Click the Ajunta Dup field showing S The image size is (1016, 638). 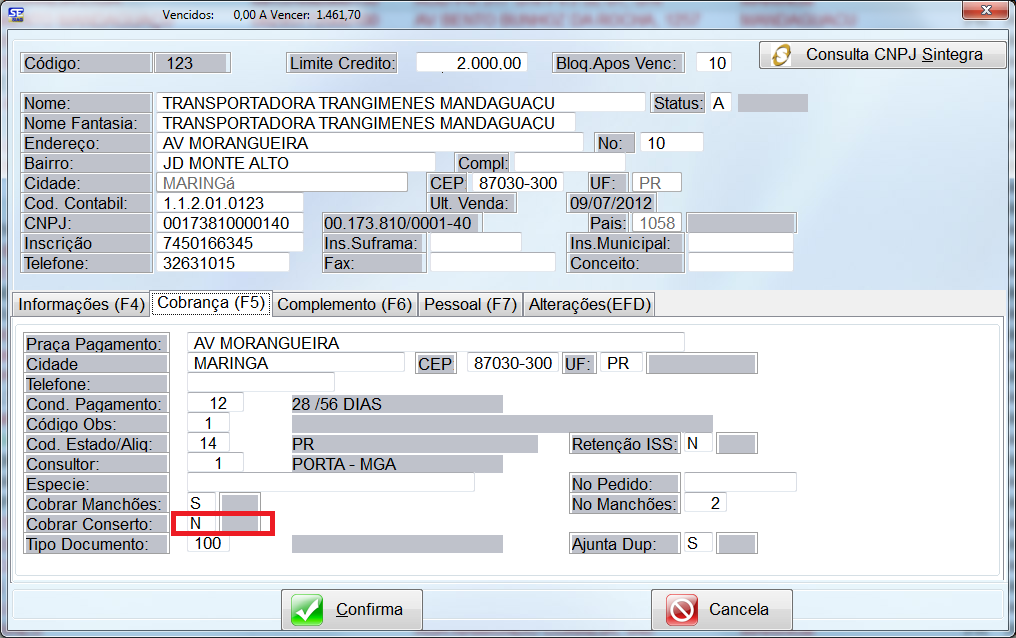[x=697, y=543]
